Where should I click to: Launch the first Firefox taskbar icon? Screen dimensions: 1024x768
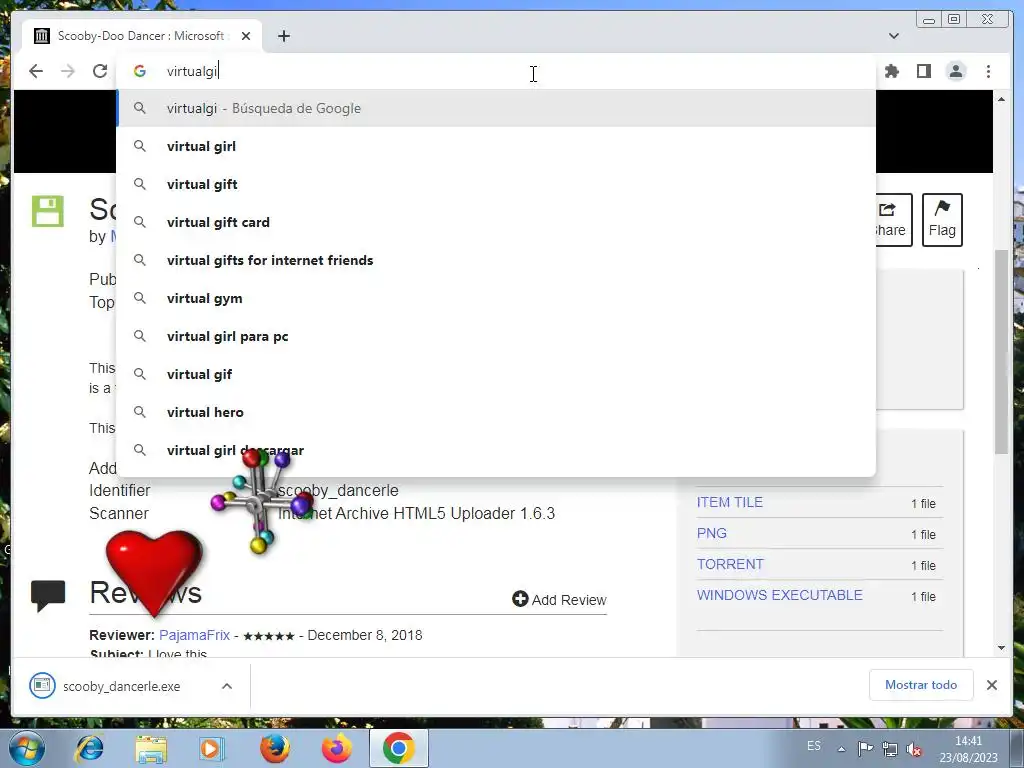coord(275,748)
